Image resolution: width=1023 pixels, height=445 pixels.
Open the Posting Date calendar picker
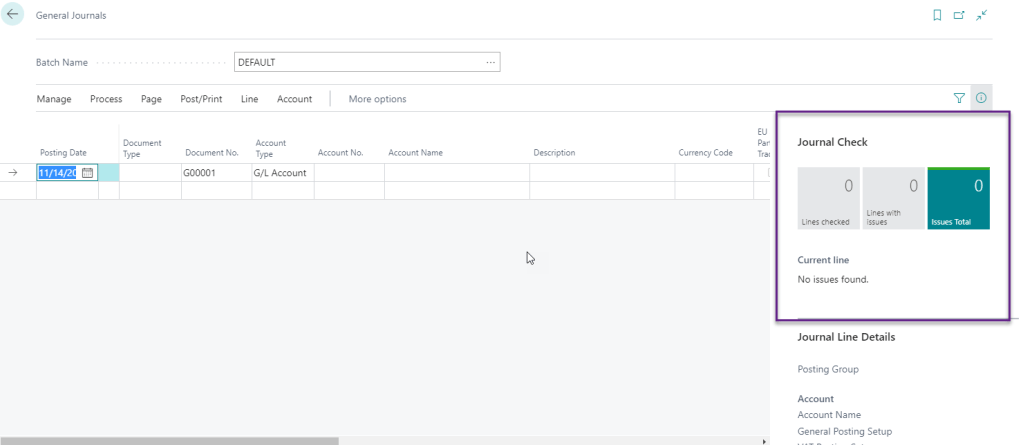(x=88, y=173)
